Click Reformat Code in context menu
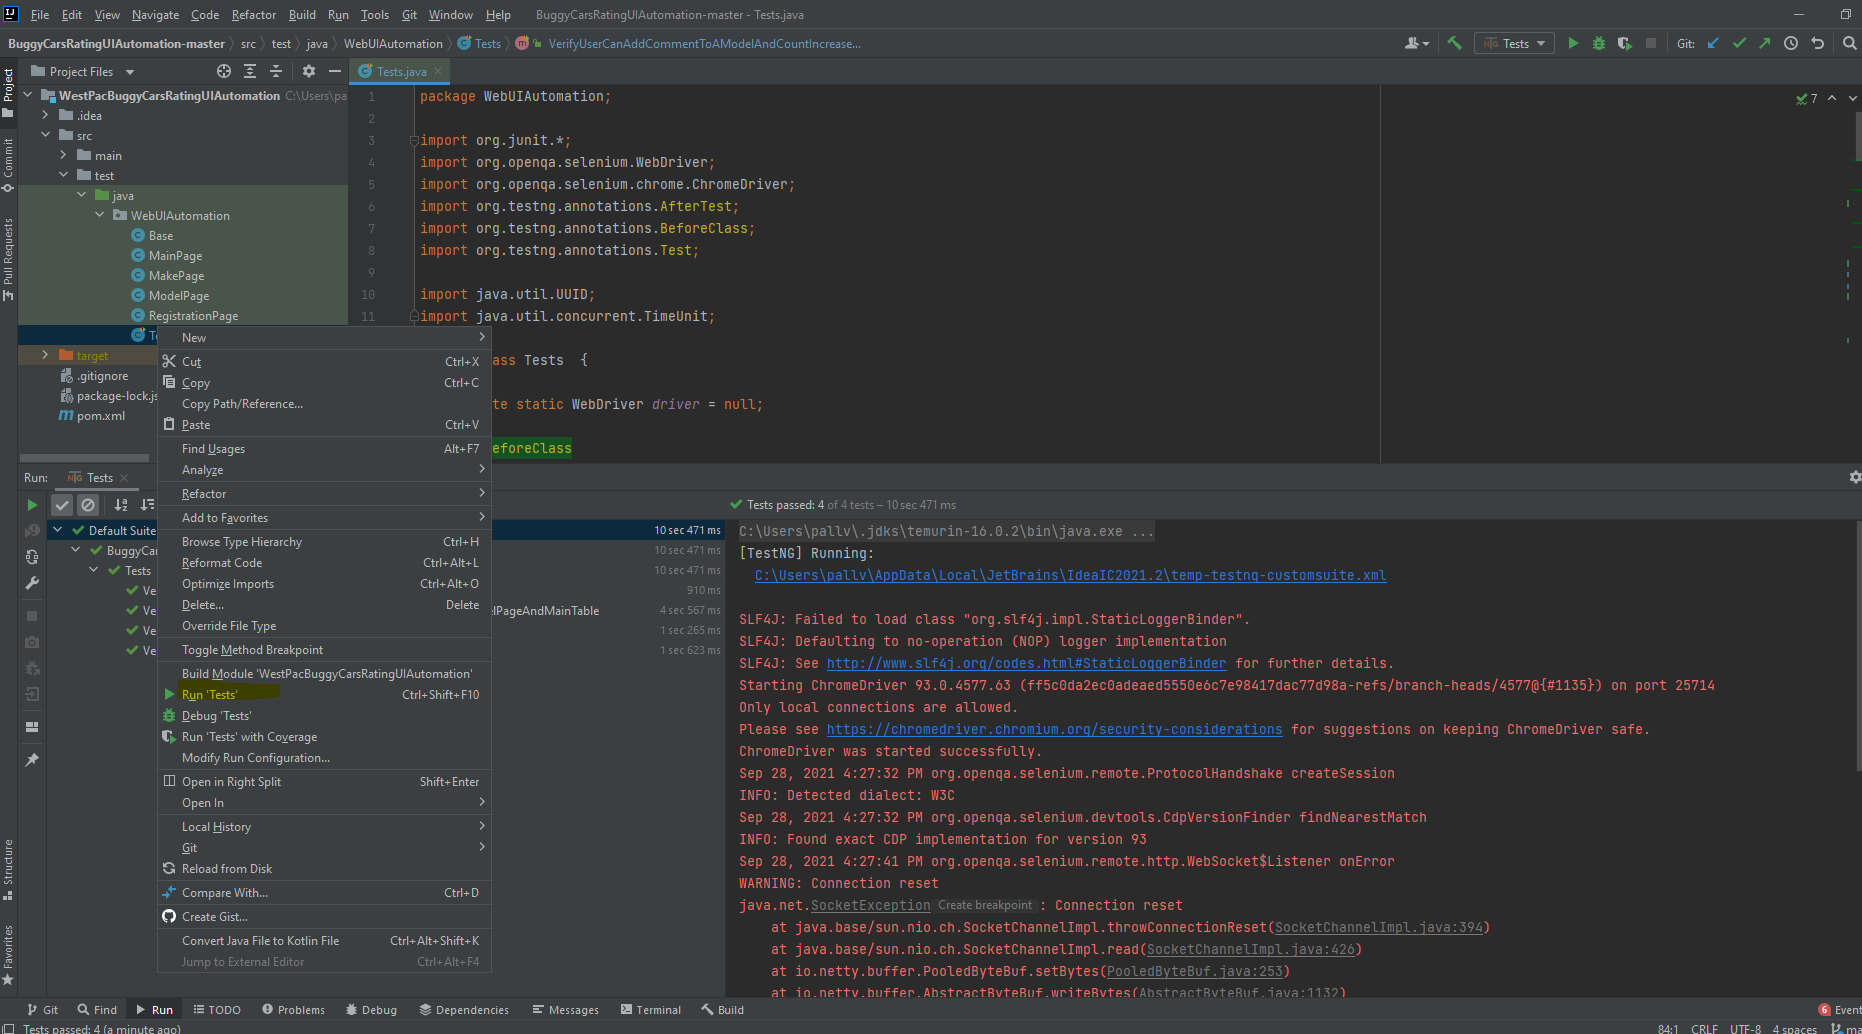The width and height of the screenshot is (1862, 1034). point(324,563)
